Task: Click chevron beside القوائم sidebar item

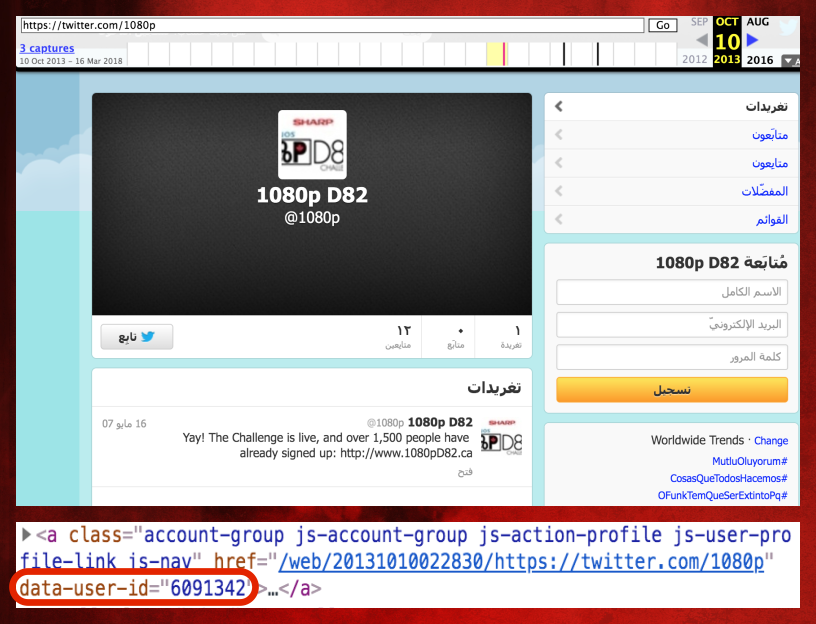Action: (558, 219)
